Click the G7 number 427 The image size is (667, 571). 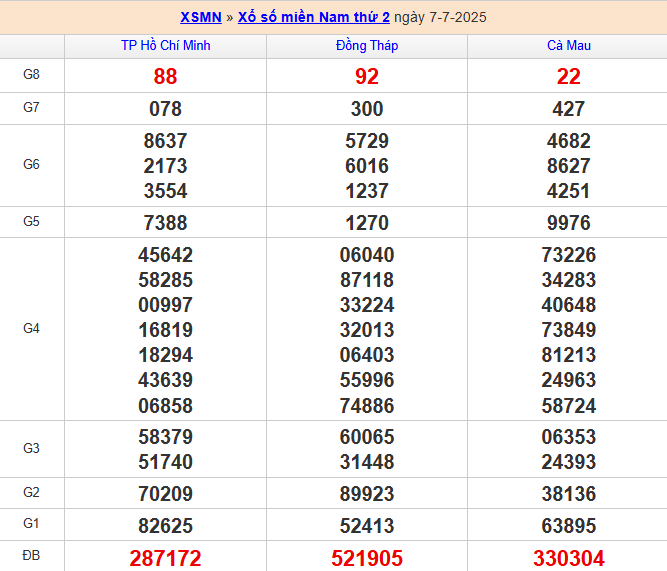pyautogui.click(x=569, y=109)
